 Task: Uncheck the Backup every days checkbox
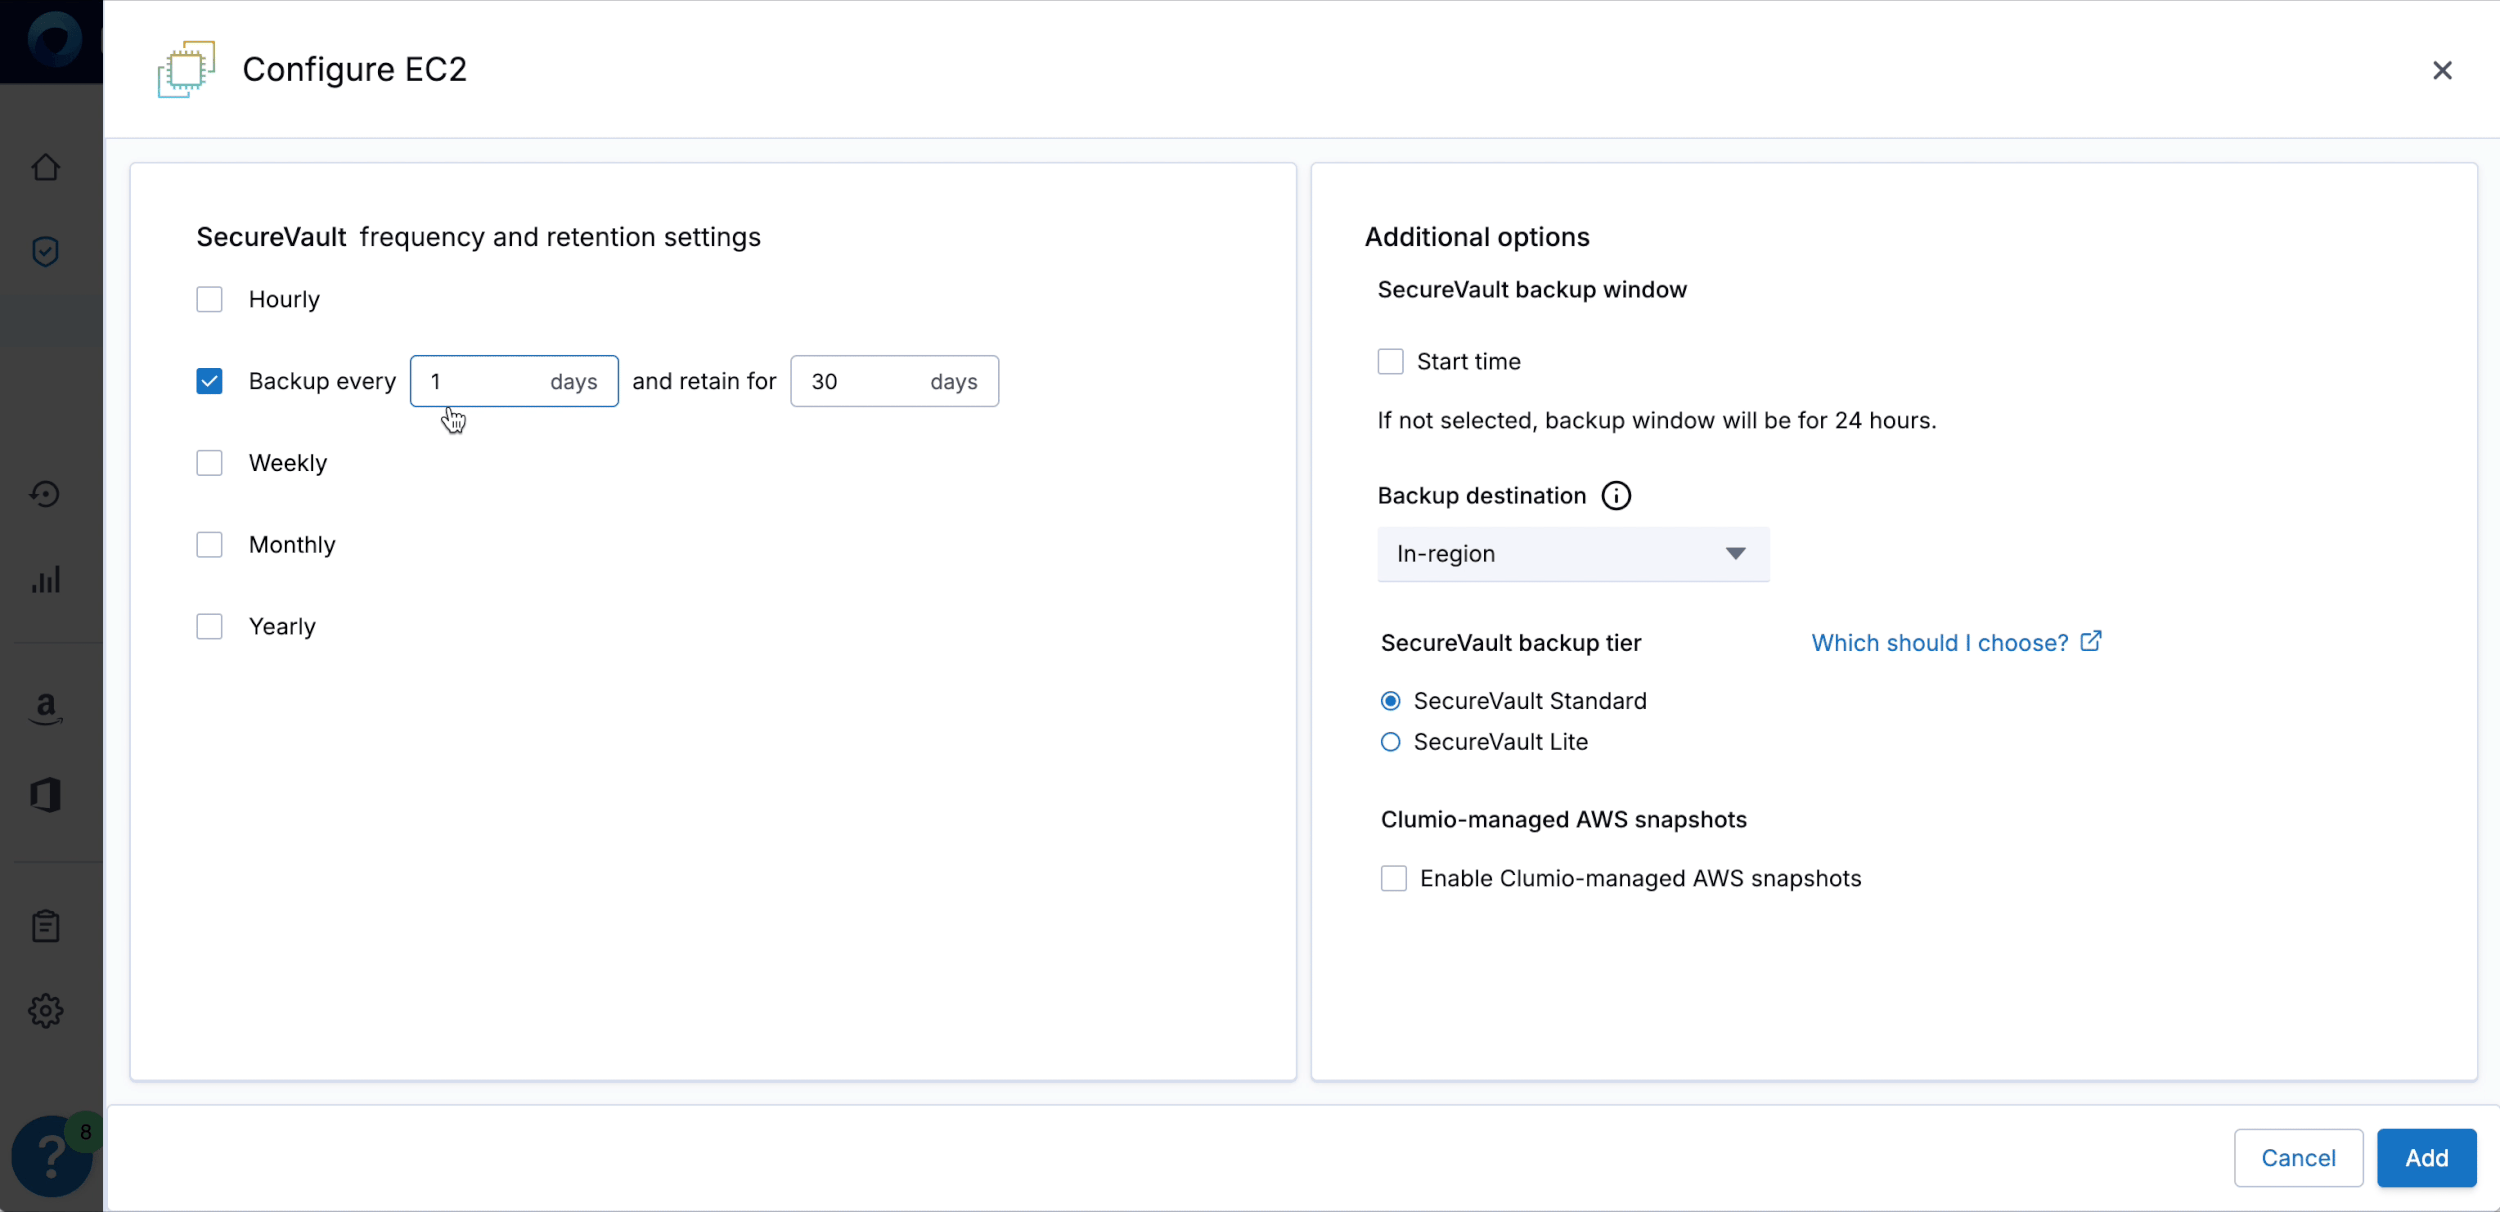[209, 381]
